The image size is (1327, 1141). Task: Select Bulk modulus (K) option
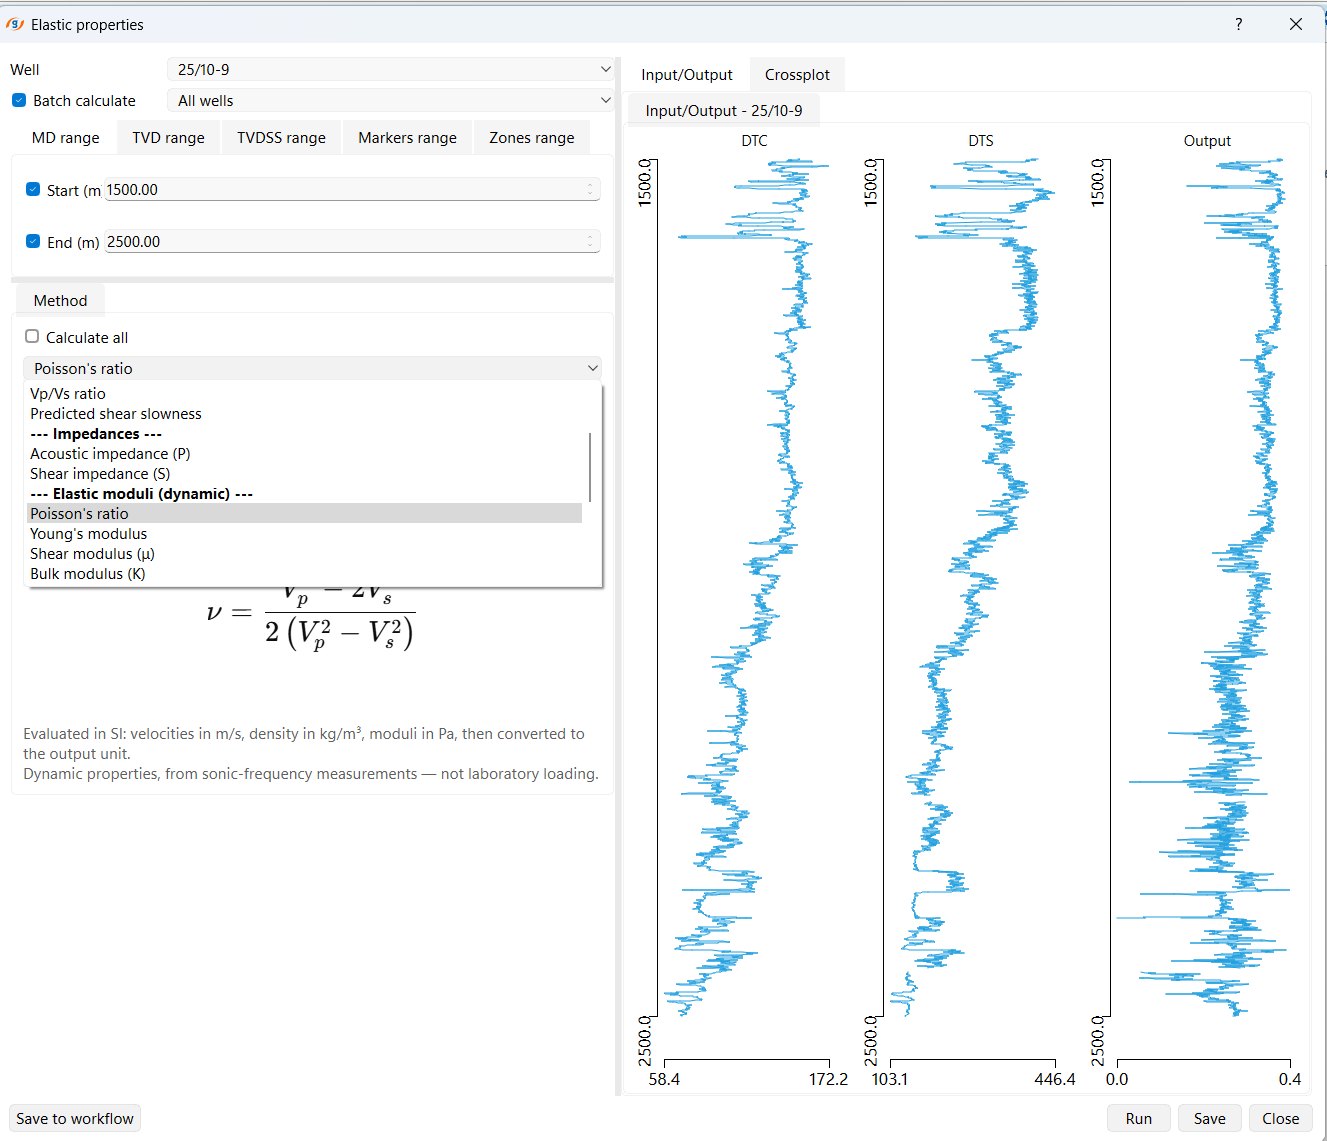(304, 573)
